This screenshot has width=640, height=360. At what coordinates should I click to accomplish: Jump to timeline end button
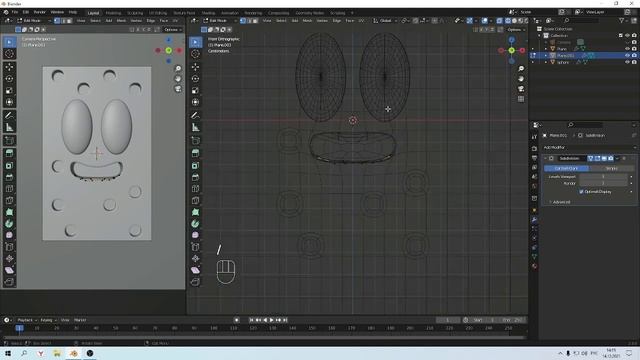pyautogui.click(x=285, y=320)
